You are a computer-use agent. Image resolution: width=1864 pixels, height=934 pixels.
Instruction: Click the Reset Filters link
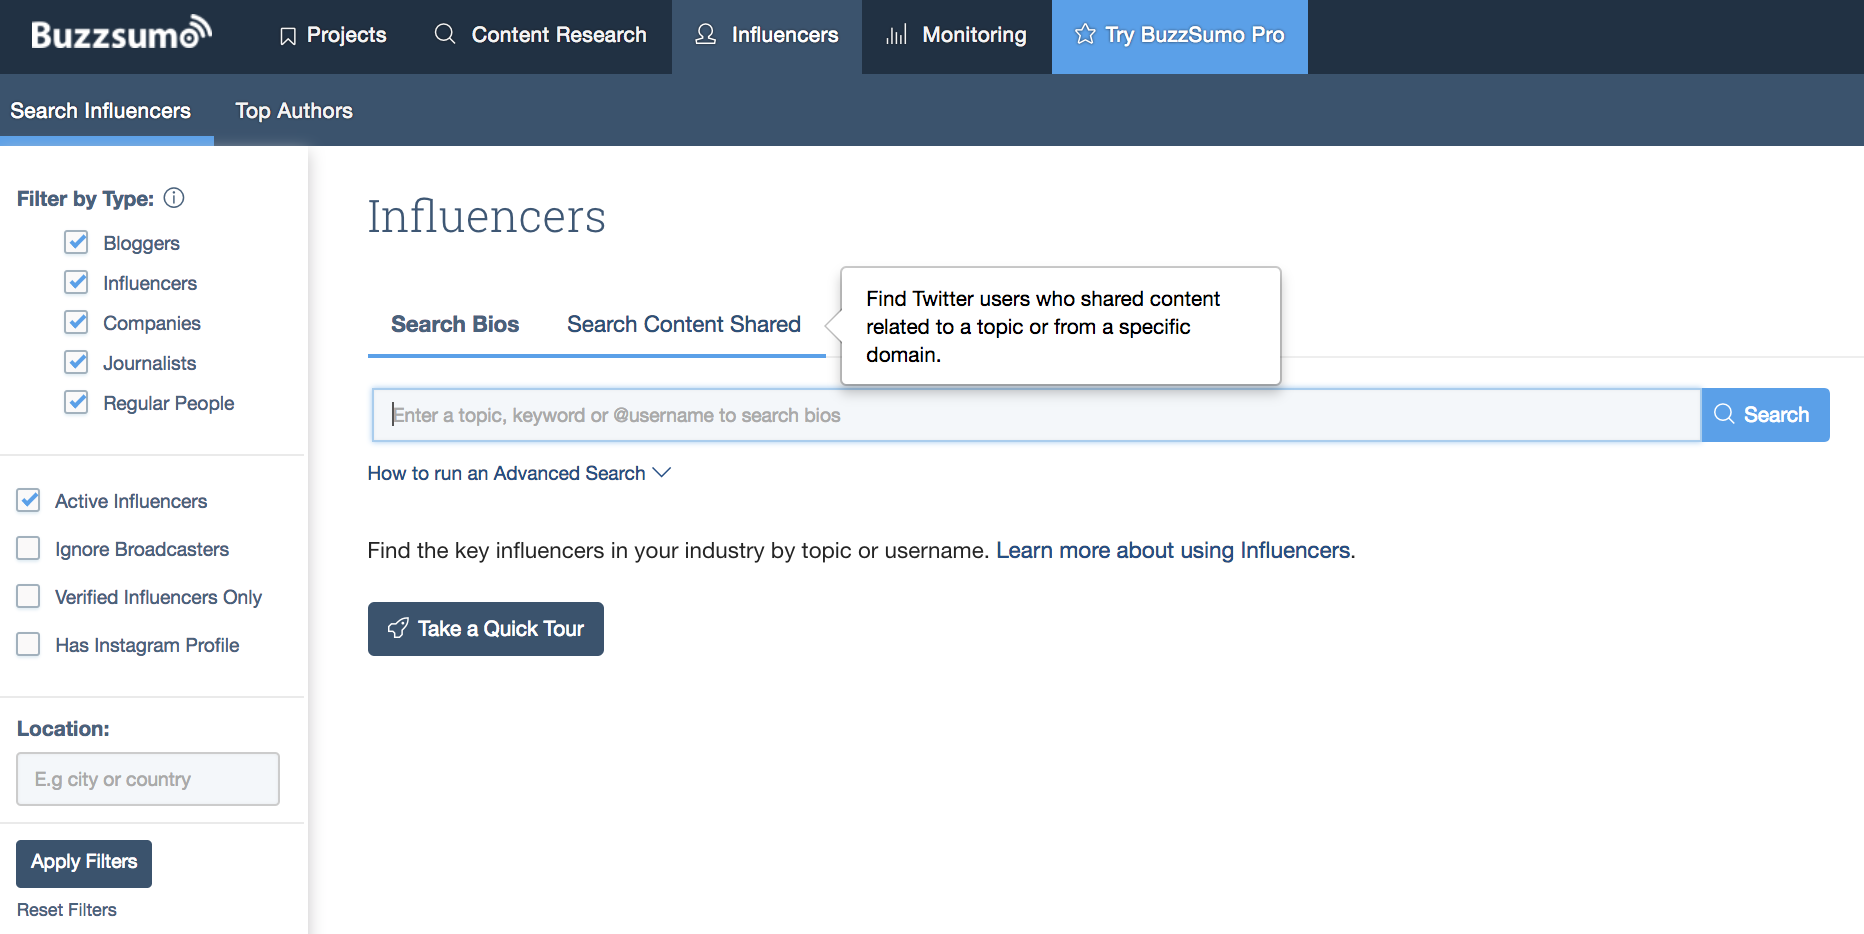[x=67, y=910]
